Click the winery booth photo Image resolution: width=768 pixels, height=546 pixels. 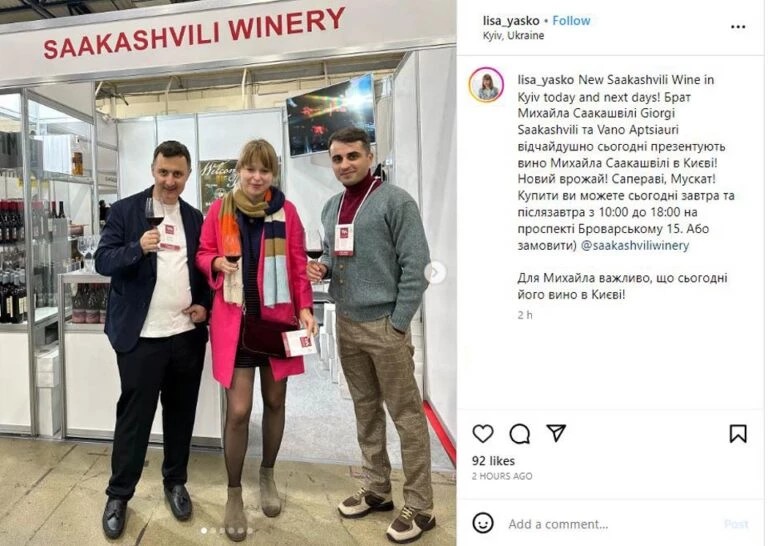pyautogui.click(x=228, y=273)
